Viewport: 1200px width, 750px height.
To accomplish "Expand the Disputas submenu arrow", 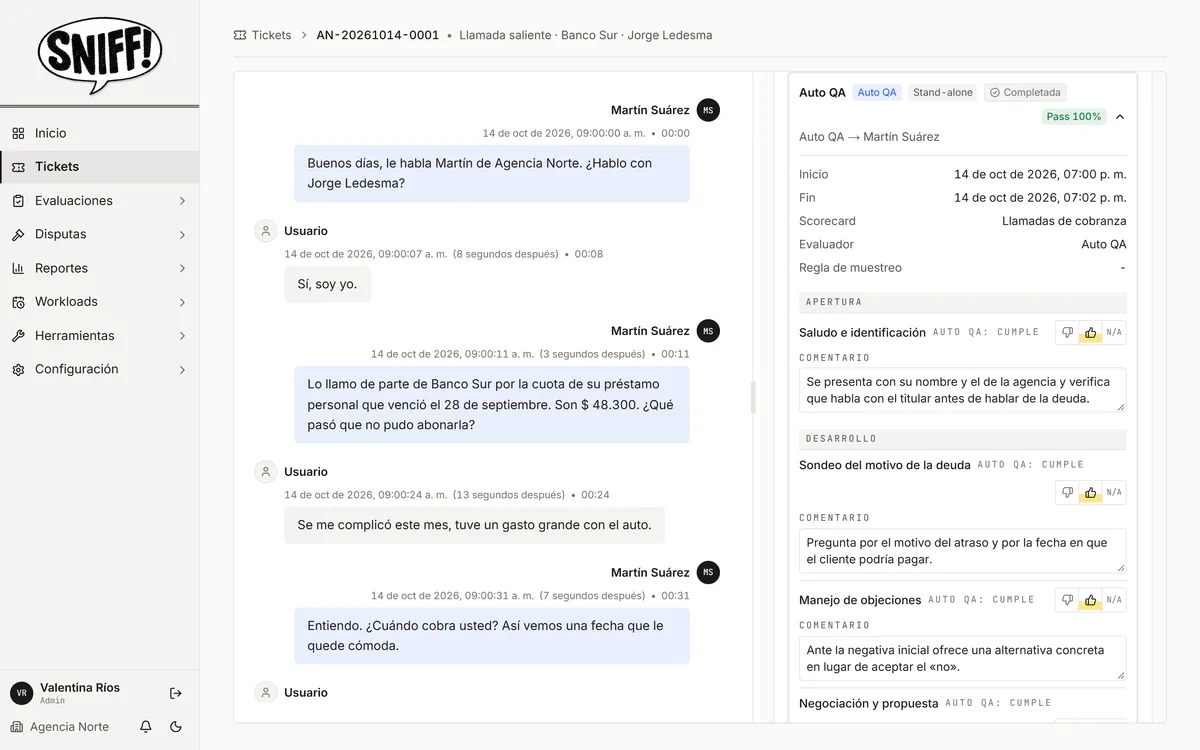I will (182, 234).
